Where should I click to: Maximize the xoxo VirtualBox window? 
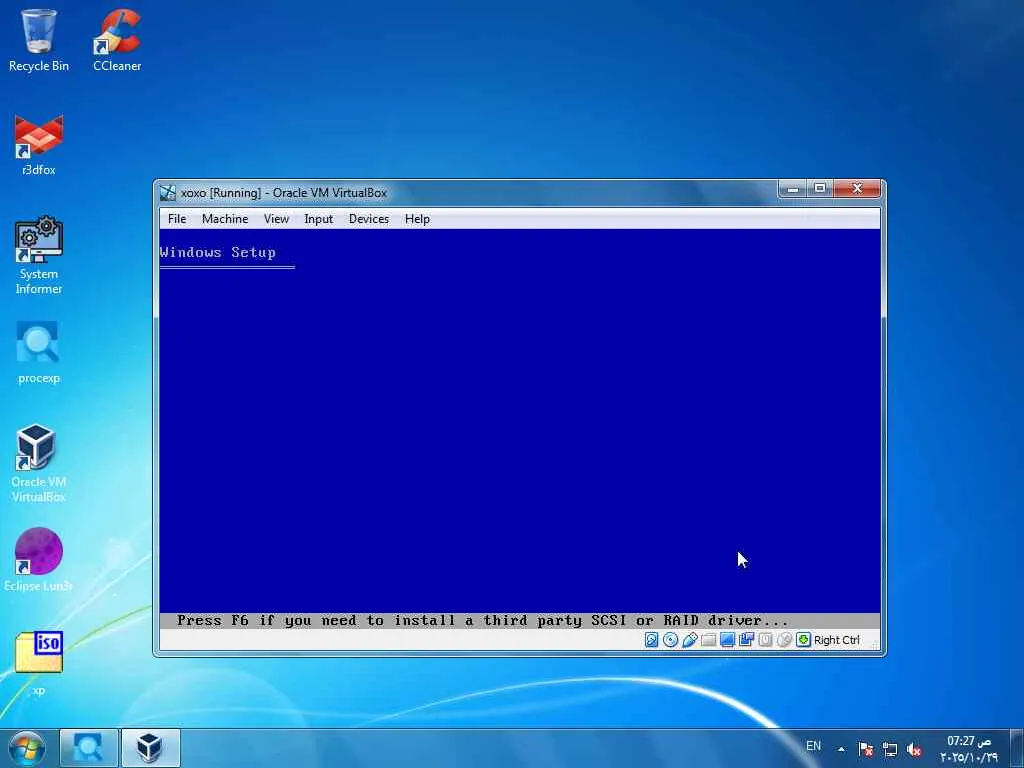pos(820,189)
